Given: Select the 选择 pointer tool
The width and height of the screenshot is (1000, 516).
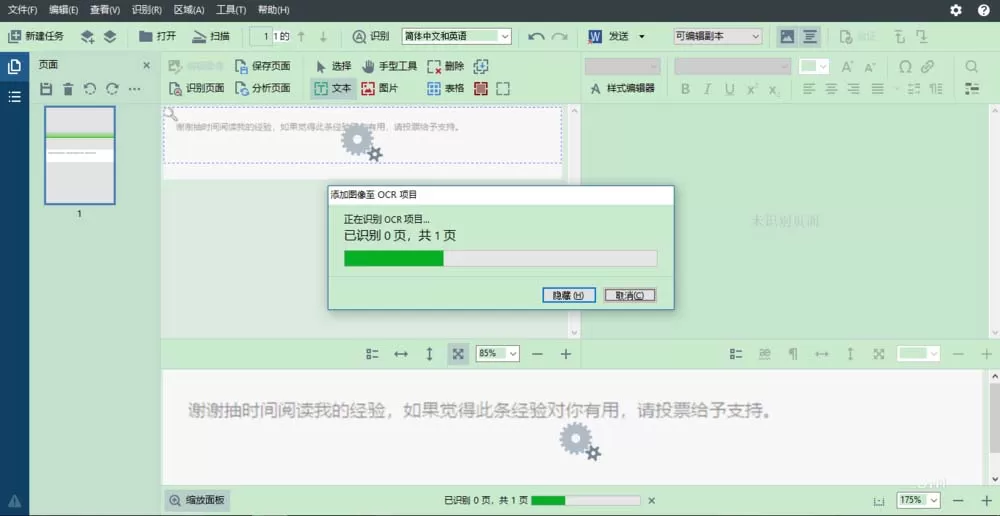Looking at the screenshot, I should coord(334,66).
